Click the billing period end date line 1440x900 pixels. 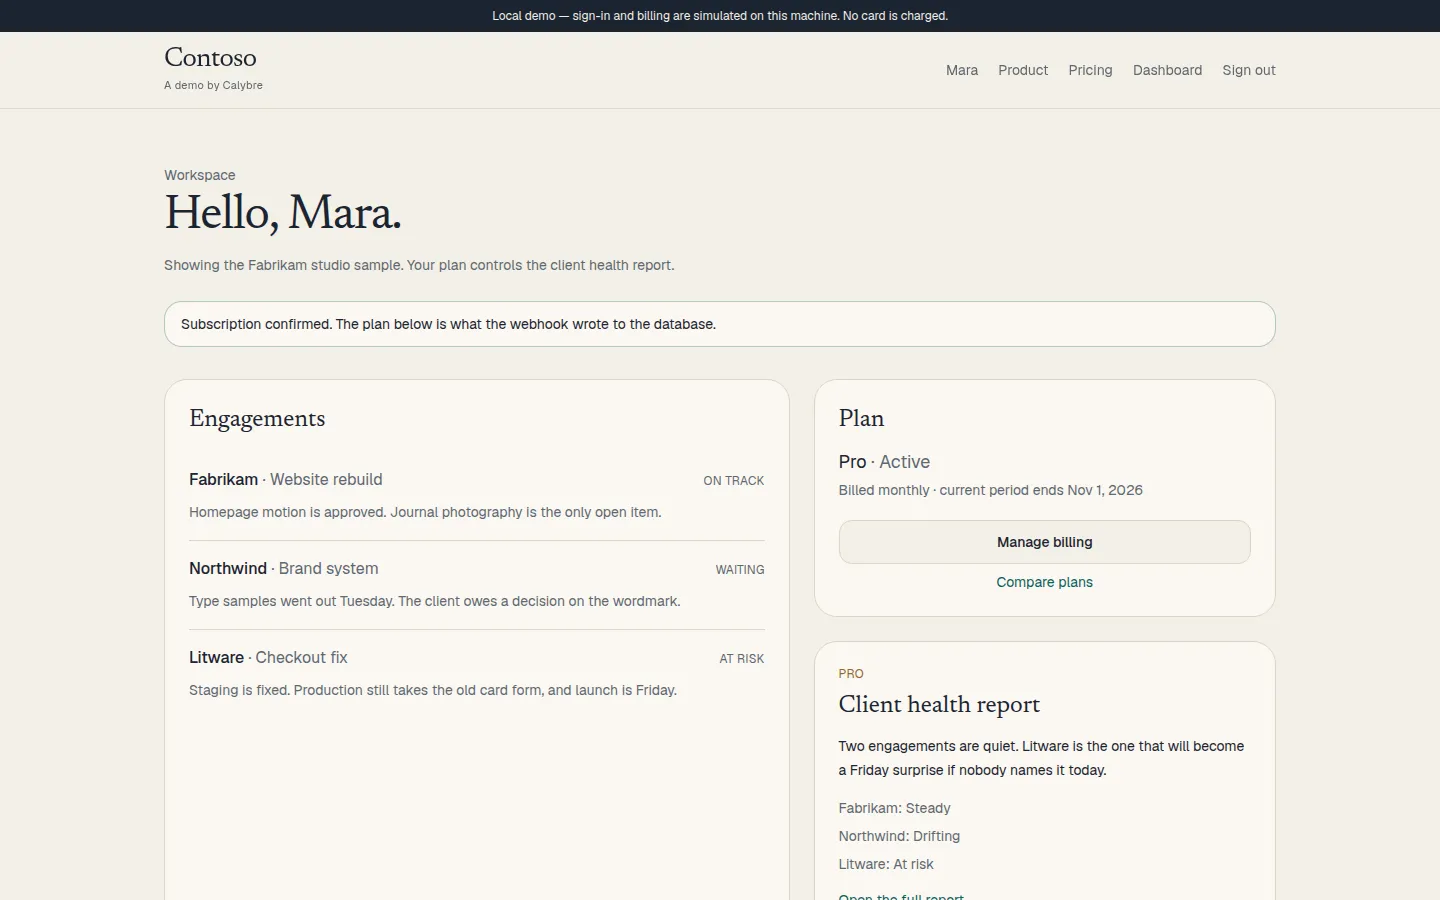click(x=990, y=490)
